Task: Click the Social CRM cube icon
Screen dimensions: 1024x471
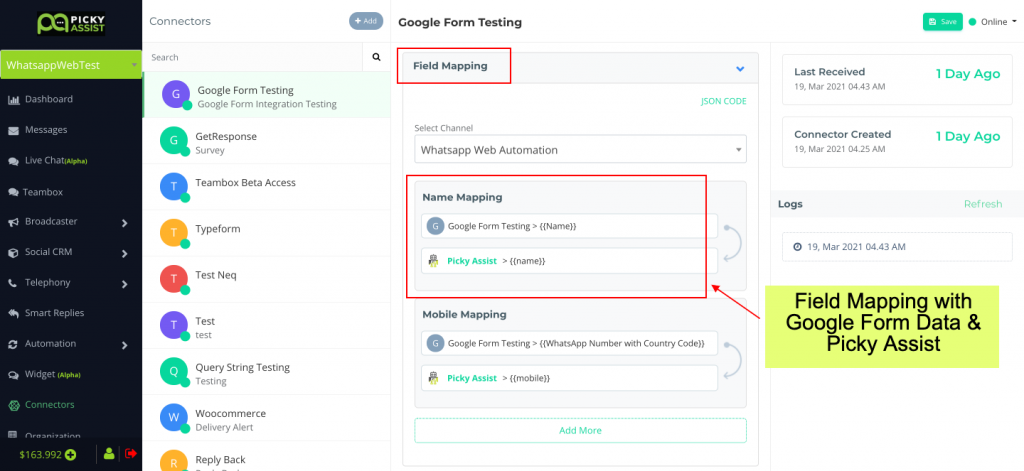Action: pyautogui.click(x=13, y=253)
